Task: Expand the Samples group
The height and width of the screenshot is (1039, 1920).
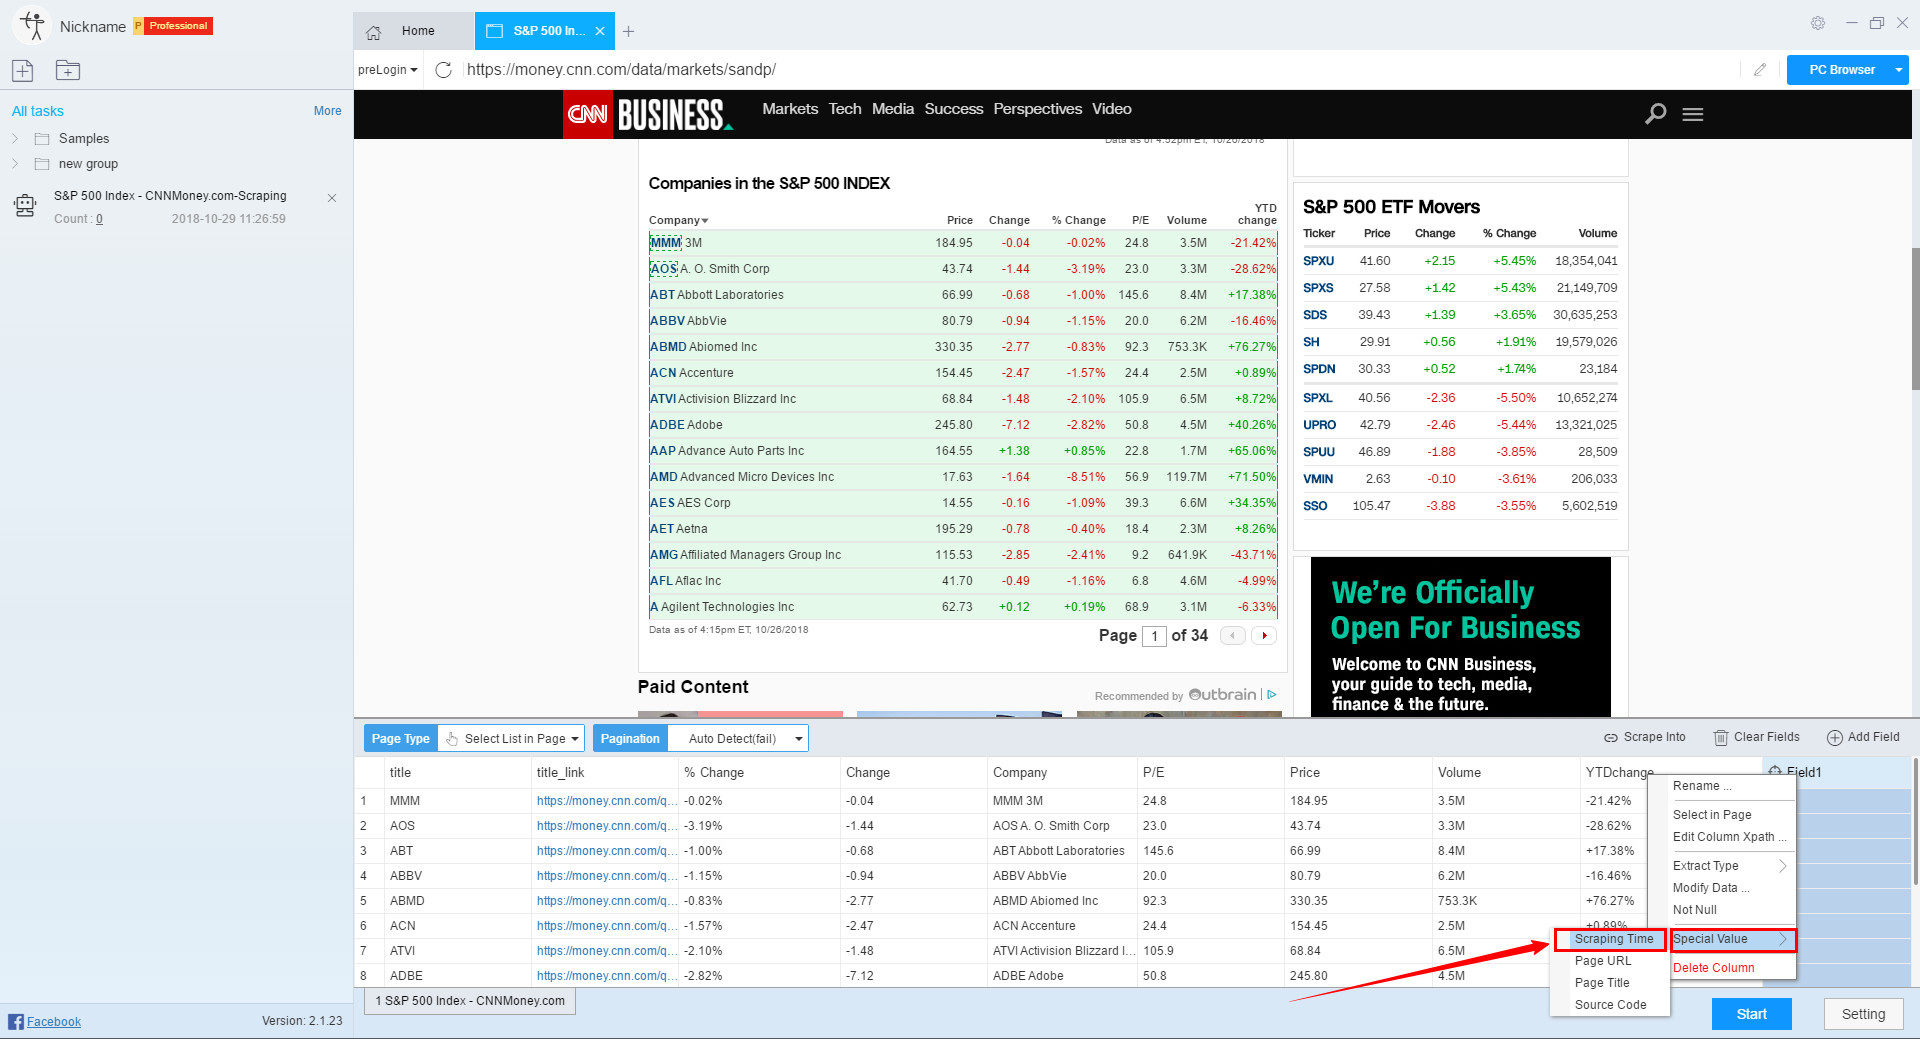Action: tap(15, 139)
